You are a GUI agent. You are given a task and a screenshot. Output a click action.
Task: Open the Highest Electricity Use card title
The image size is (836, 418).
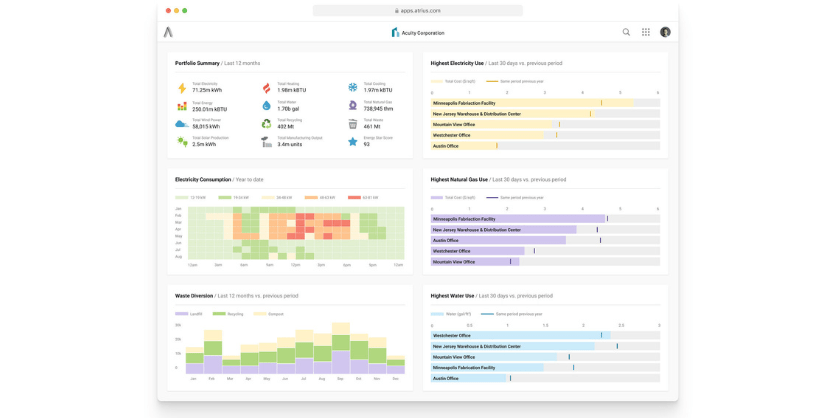click(457, 63)
